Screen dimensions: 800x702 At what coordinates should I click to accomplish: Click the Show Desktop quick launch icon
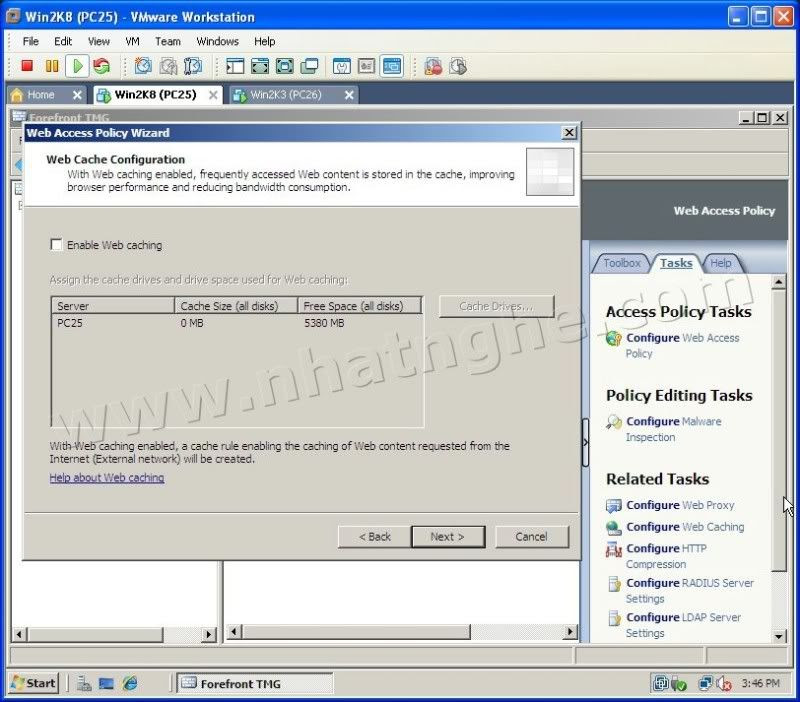pos(106,683)
